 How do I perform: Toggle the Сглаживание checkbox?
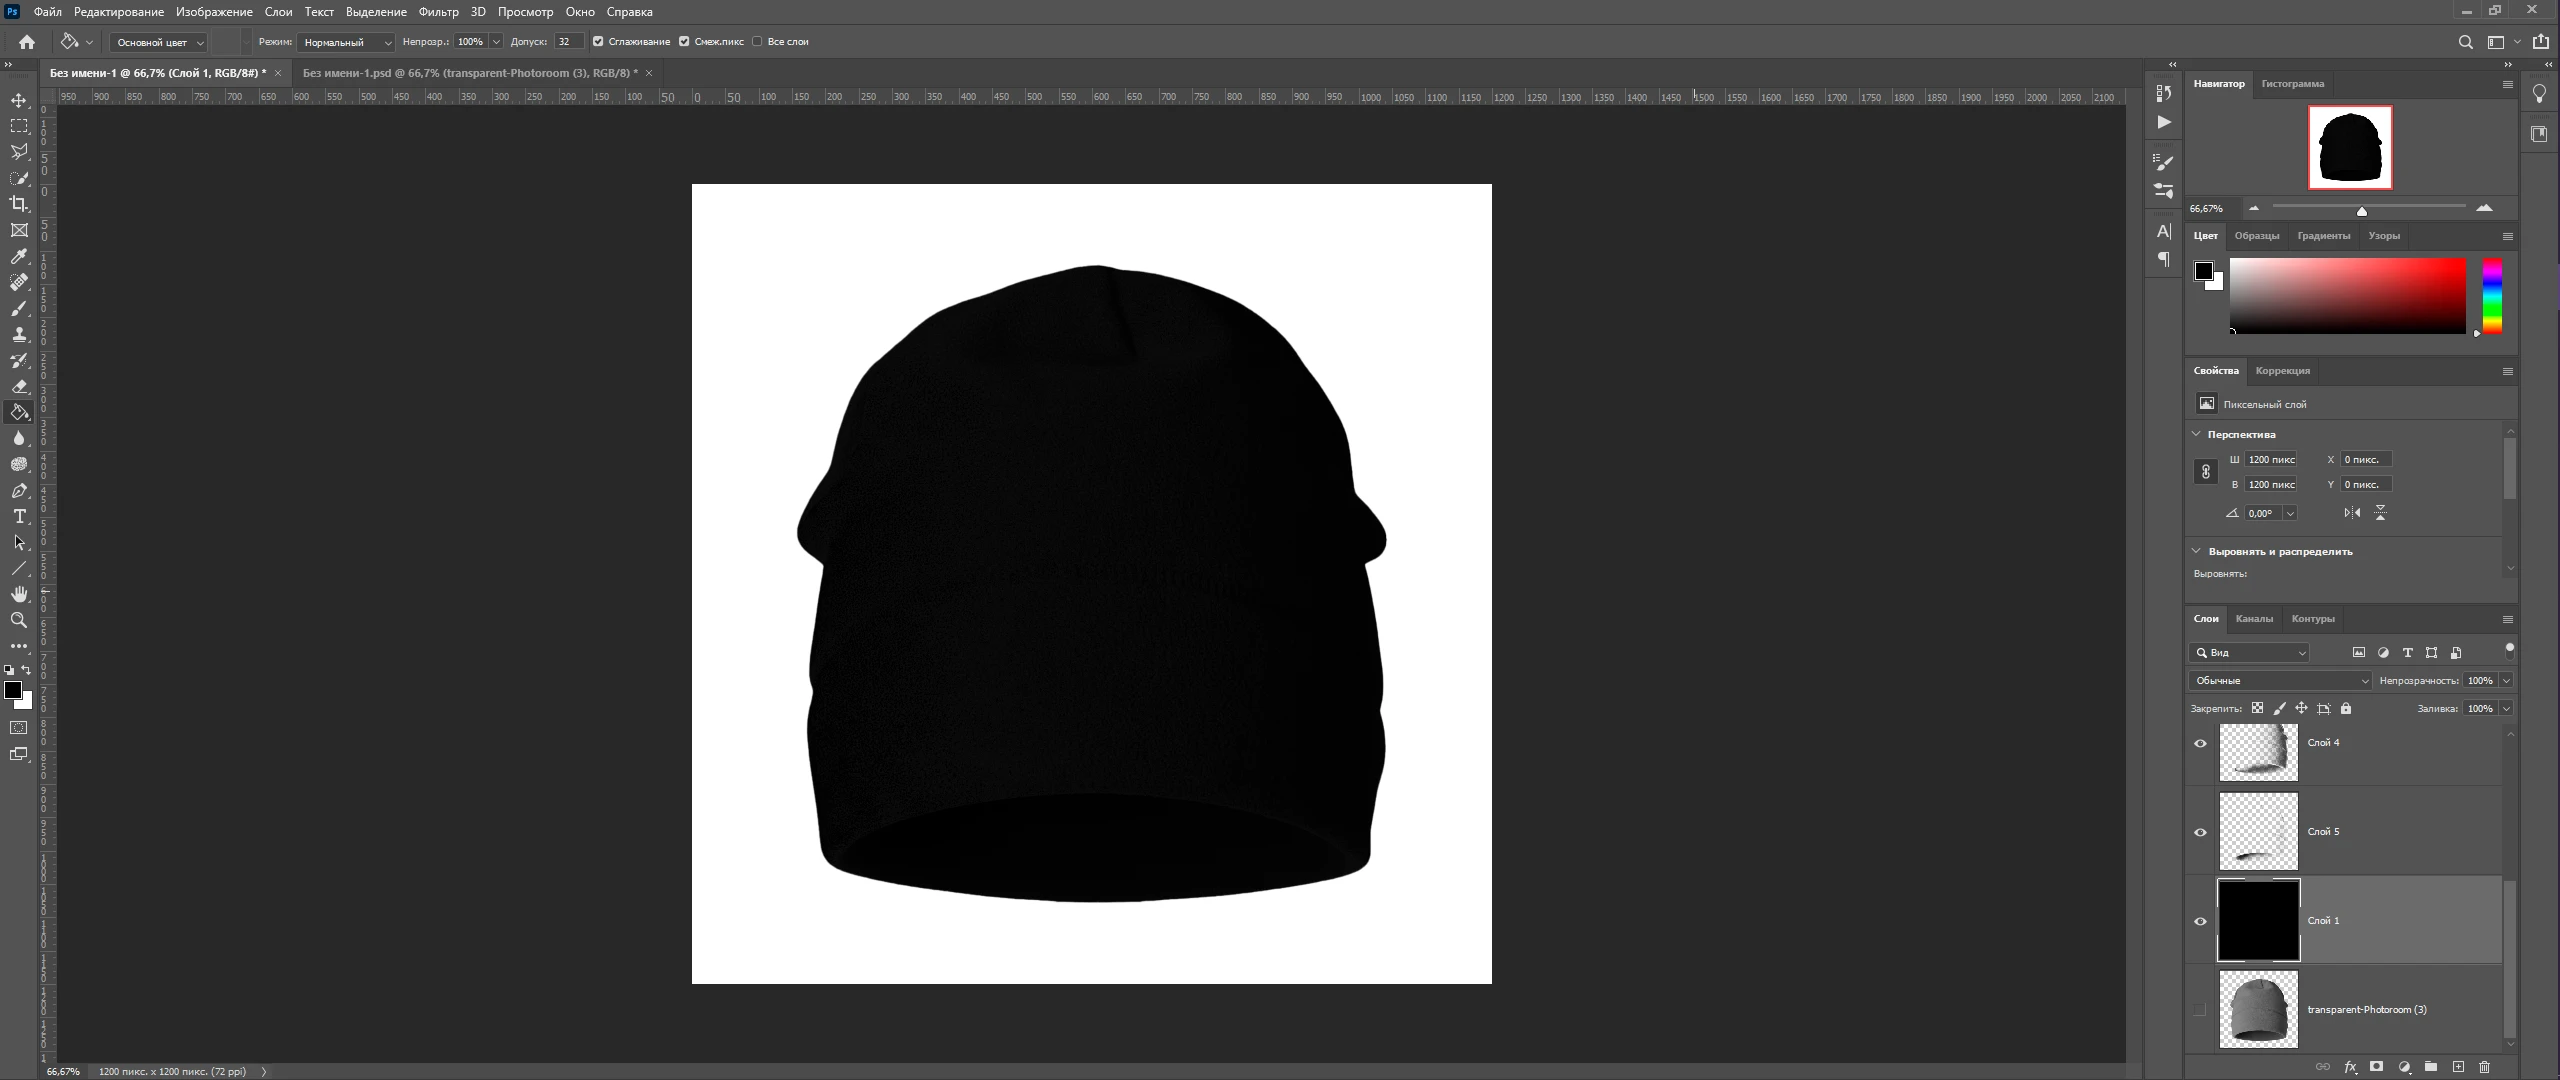(598, 42)
